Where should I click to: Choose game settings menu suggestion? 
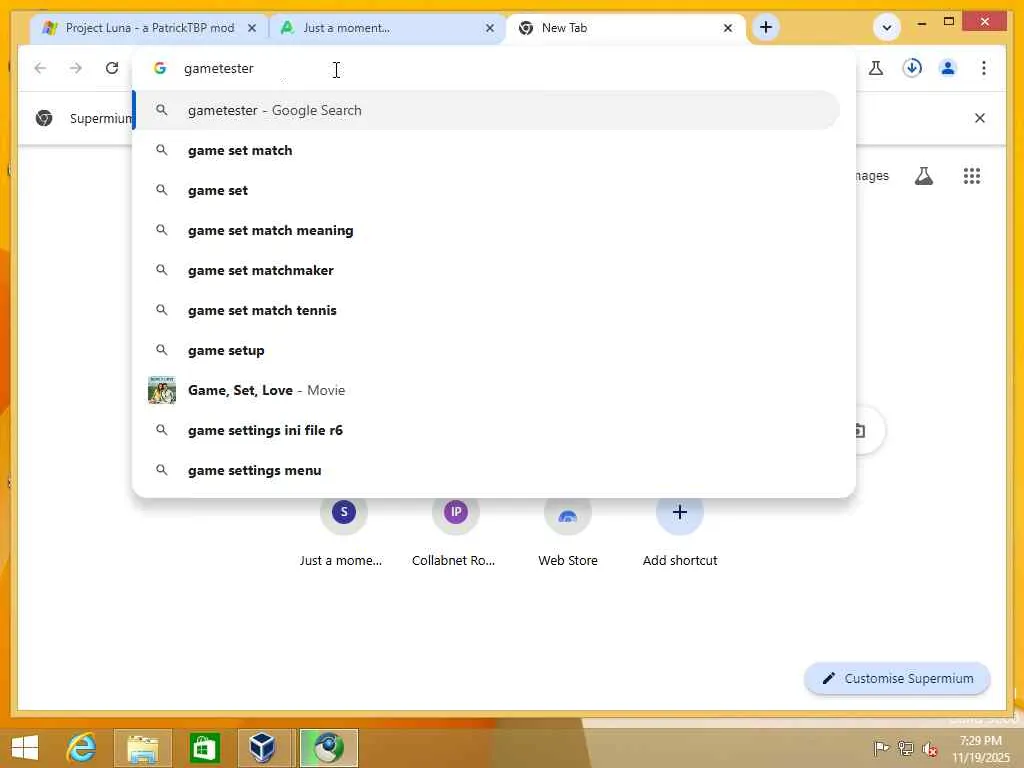(x=486, y=470)
